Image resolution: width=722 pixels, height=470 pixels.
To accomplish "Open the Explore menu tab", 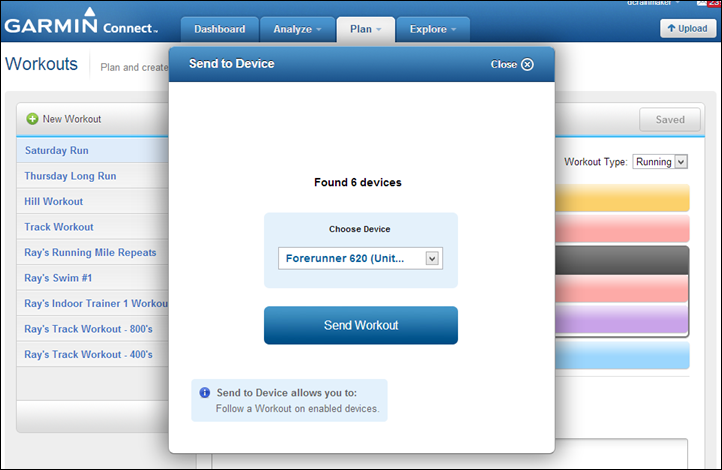I will coord(433,29).
